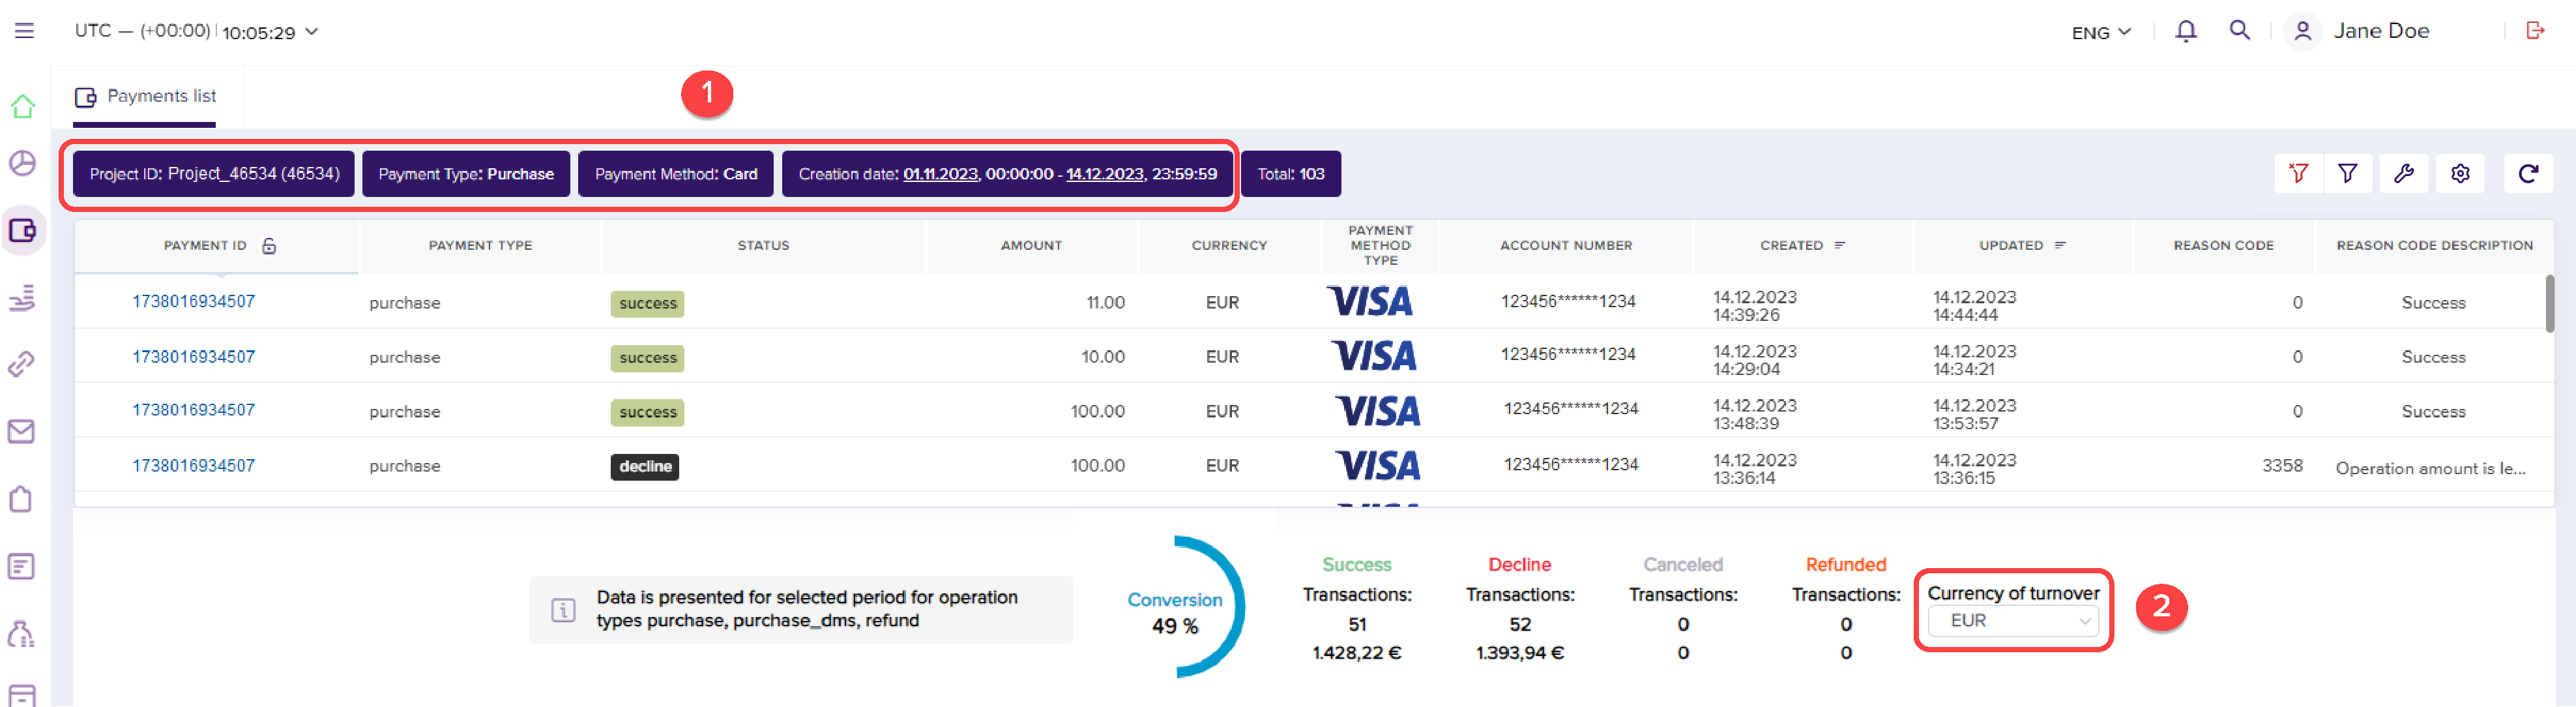This screenshot has width=2576, height=707.
Task: Open payment ID in the 11.00 EUR row
Action: point(193,301)
